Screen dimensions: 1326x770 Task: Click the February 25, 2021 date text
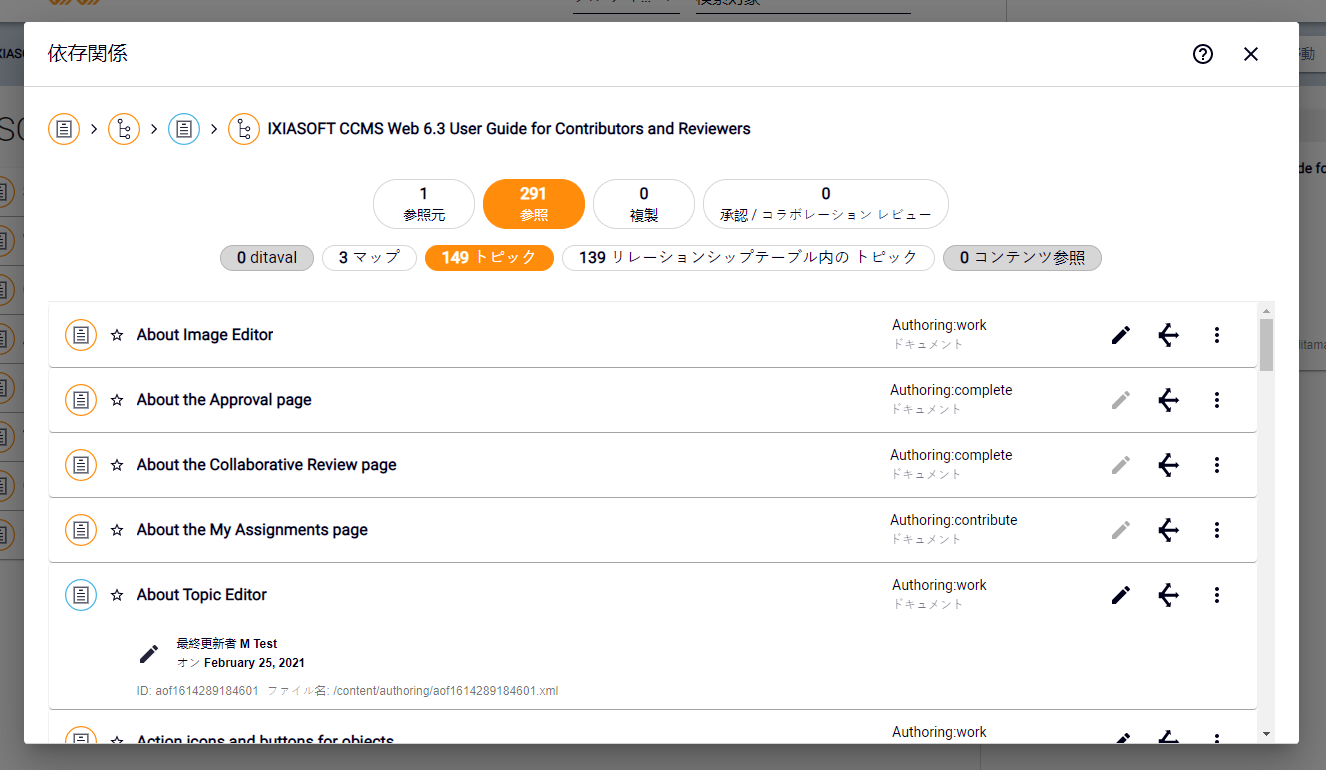tap(254, 663)
